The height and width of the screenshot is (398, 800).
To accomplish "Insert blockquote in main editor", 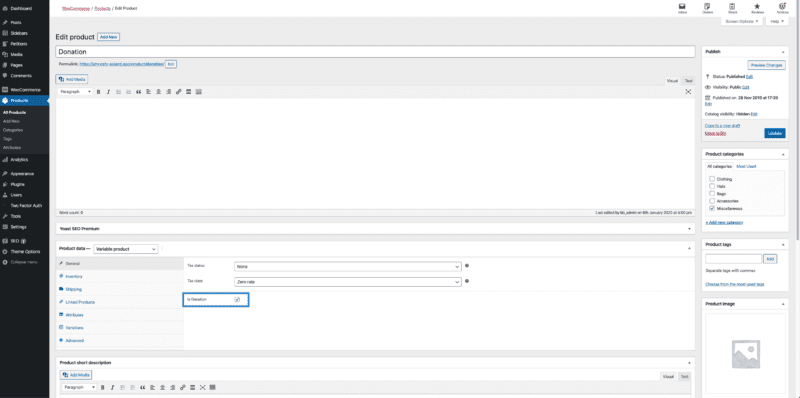I will [x=138, y=92].
